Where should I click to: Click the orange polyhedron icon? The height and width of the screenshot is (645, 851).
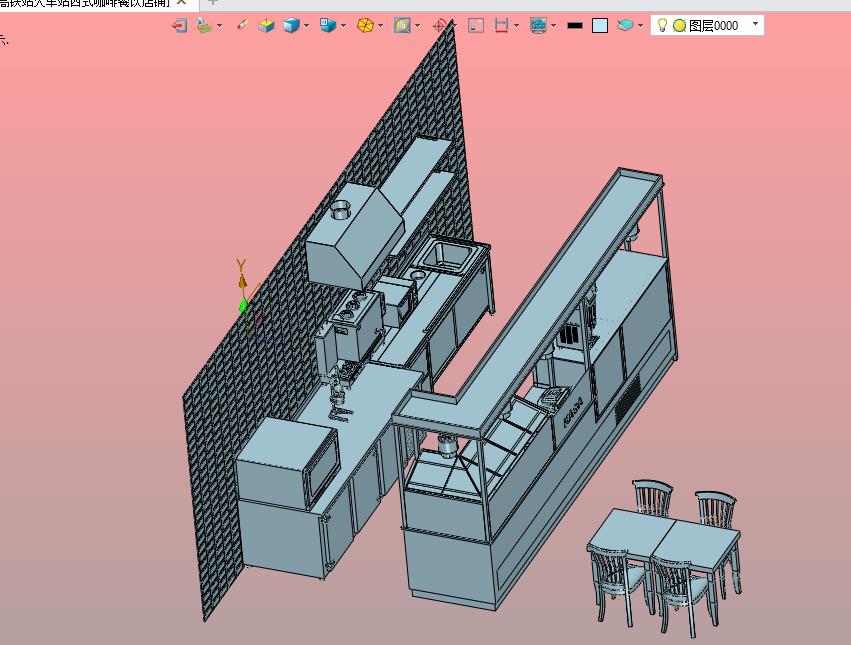coord(365,25)
